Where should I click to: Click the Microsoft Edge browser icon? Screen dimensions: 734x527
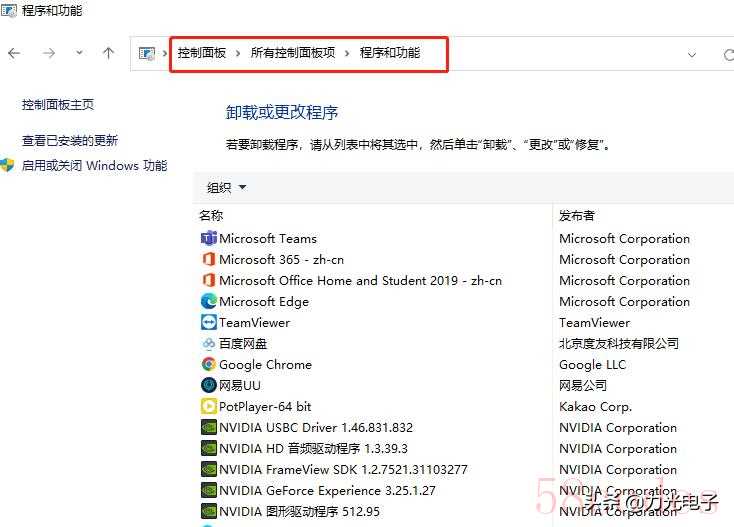(x=208, y=301)
